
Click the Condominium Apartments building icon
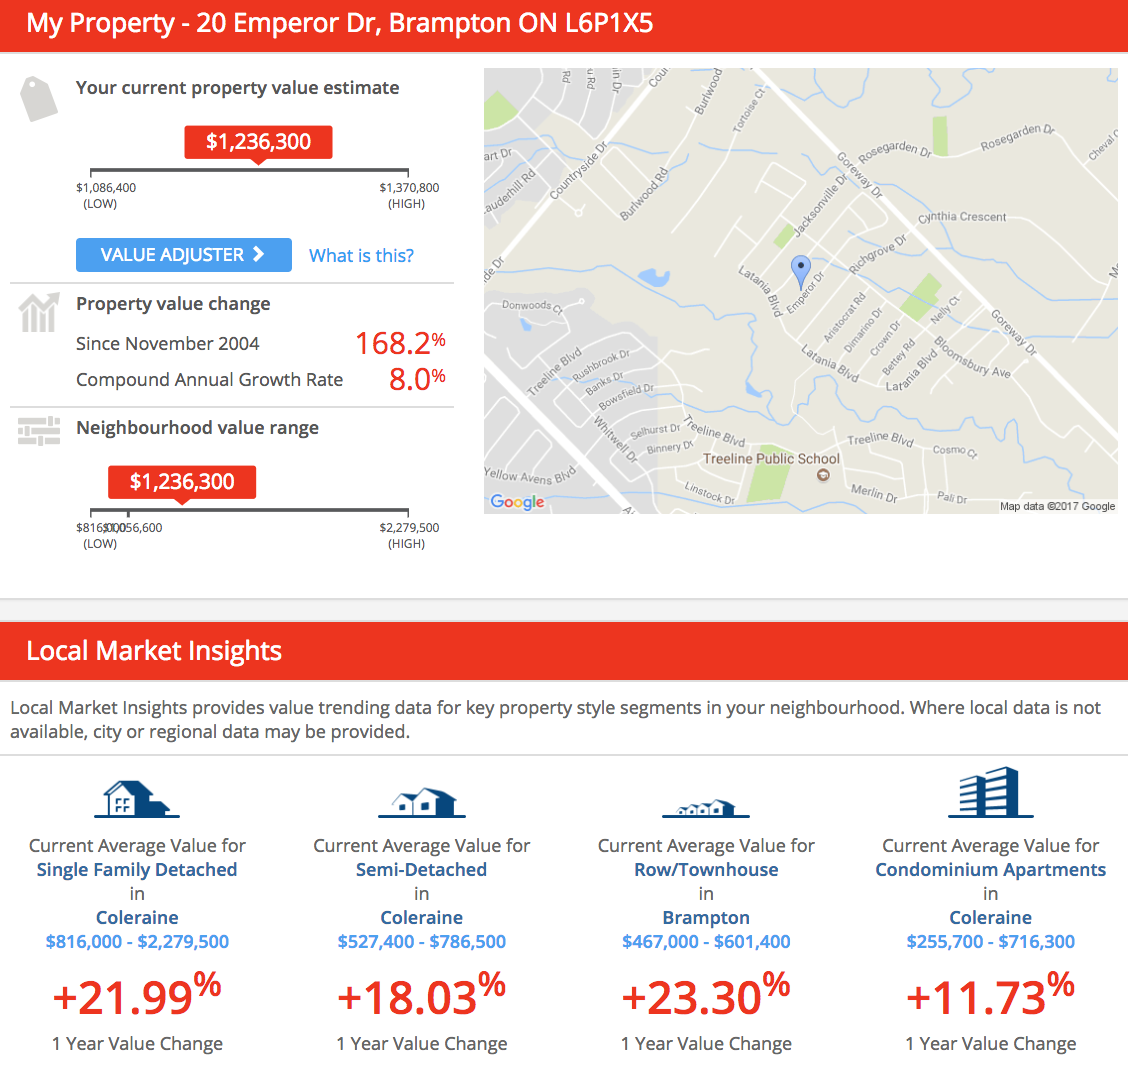point(991,792)
